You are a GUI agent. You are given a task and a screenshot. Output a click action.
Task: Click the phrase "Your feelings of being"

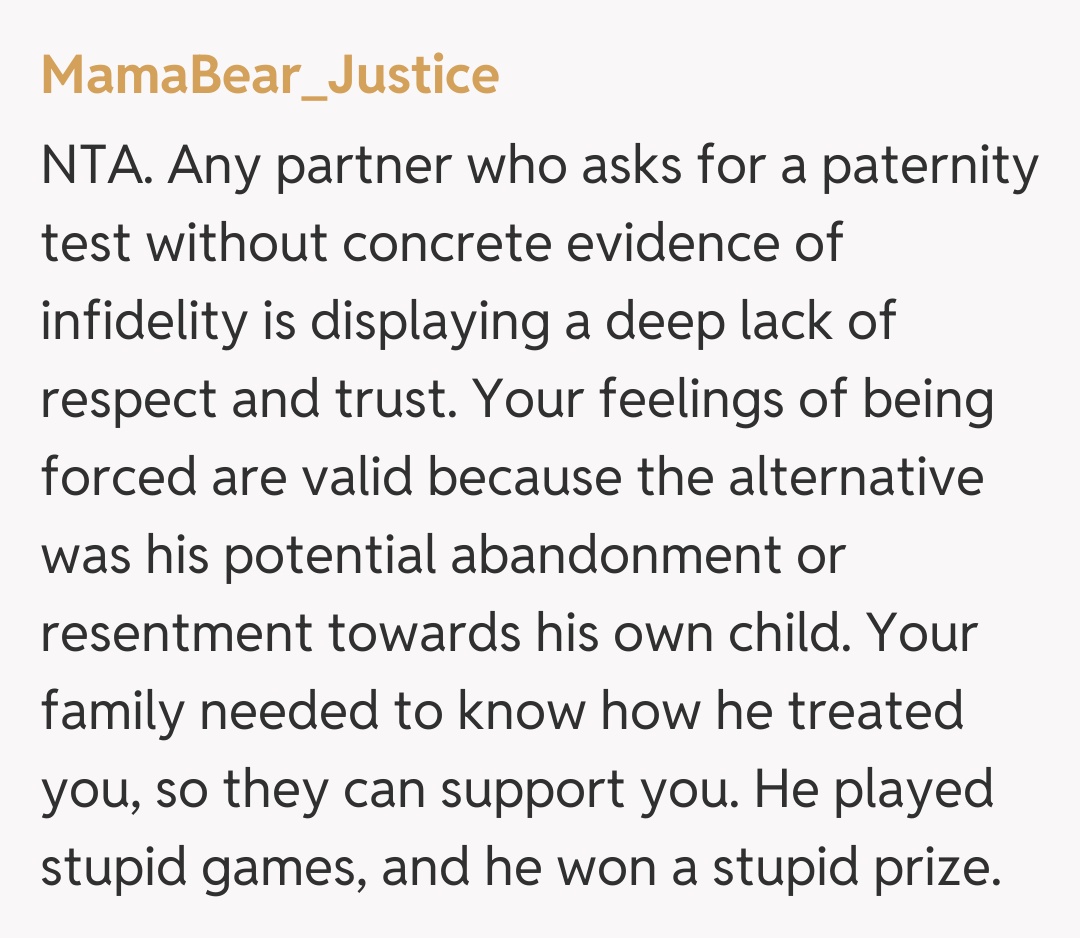coord(734,398)
